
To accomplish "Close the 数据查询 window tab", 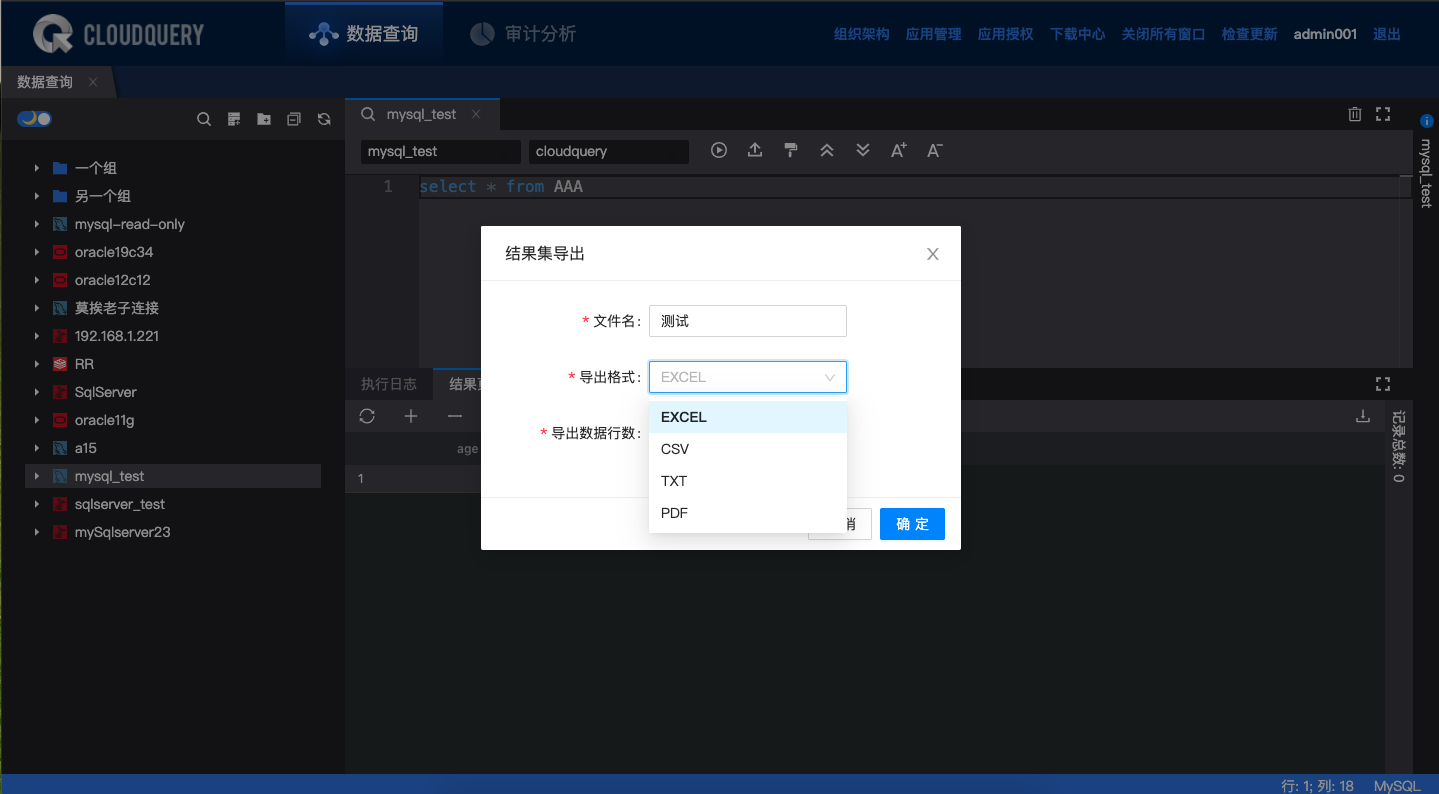I will pos(93,82).
